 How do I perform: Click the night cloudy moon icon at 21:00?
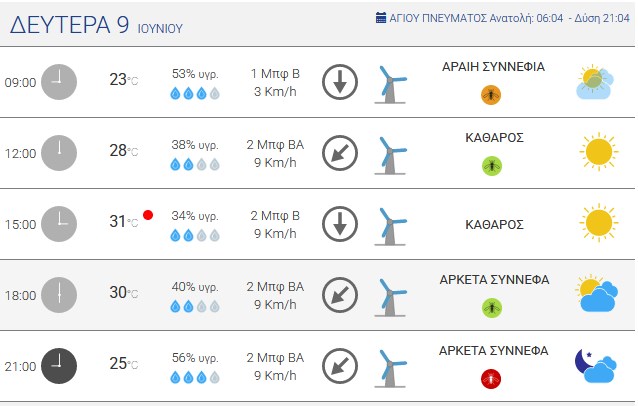coord(596,365)
